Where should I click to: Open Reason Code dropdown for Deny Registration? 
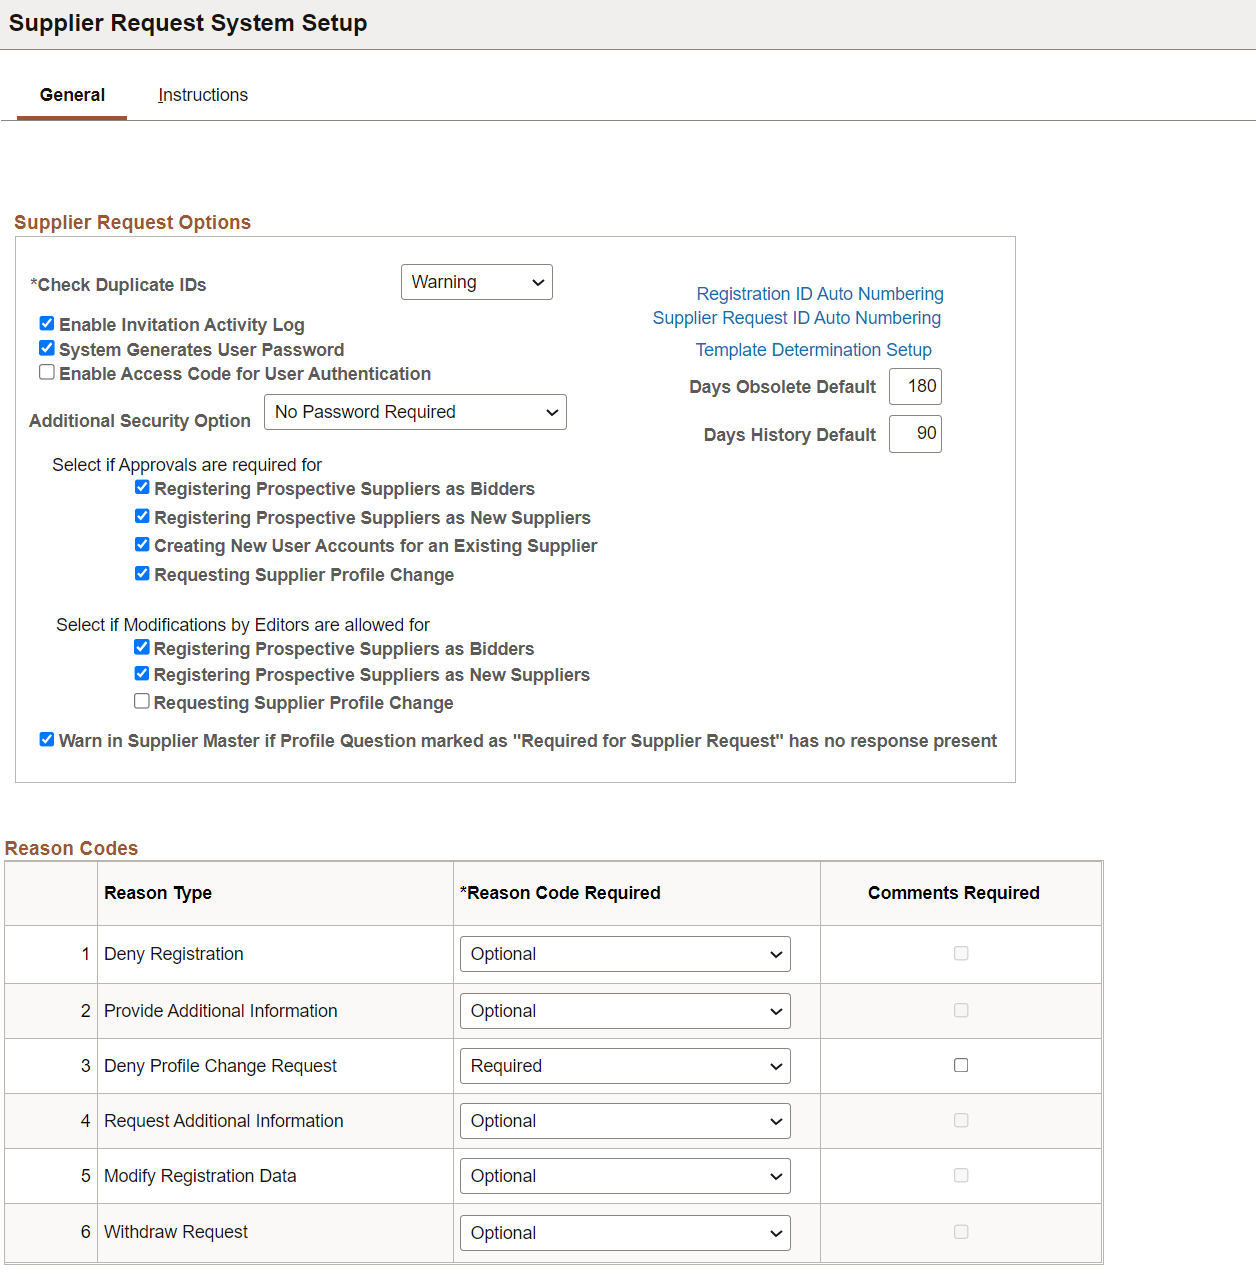625,954
